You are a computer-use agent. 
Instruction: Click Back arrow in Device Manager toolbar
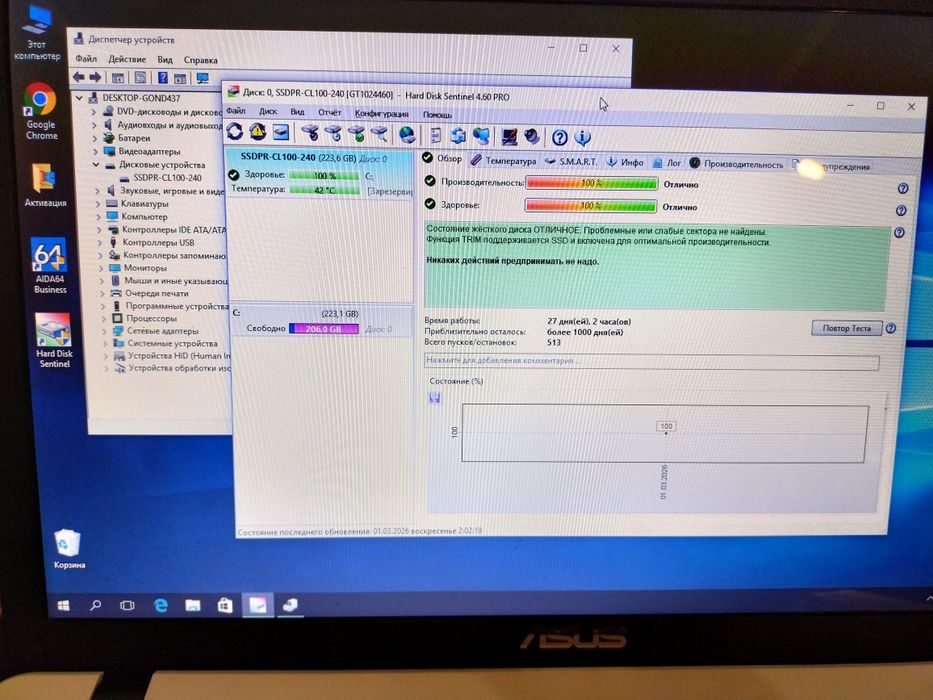click(x=79, y=77)
